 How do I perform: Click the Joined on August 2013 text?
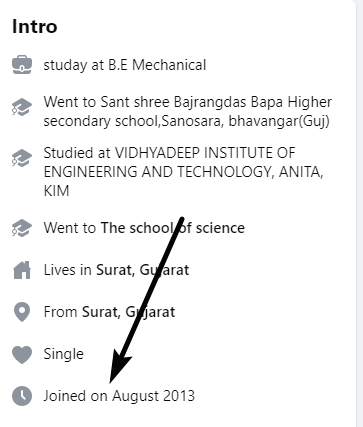coord(119,396)
